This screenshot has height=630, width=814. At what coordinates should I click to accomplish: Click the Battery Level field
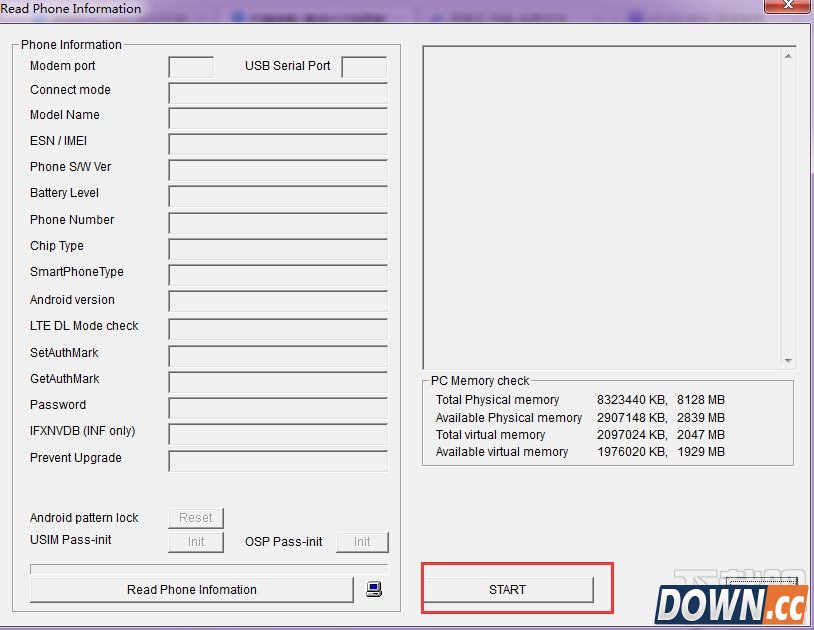click(x=278, y=196)
